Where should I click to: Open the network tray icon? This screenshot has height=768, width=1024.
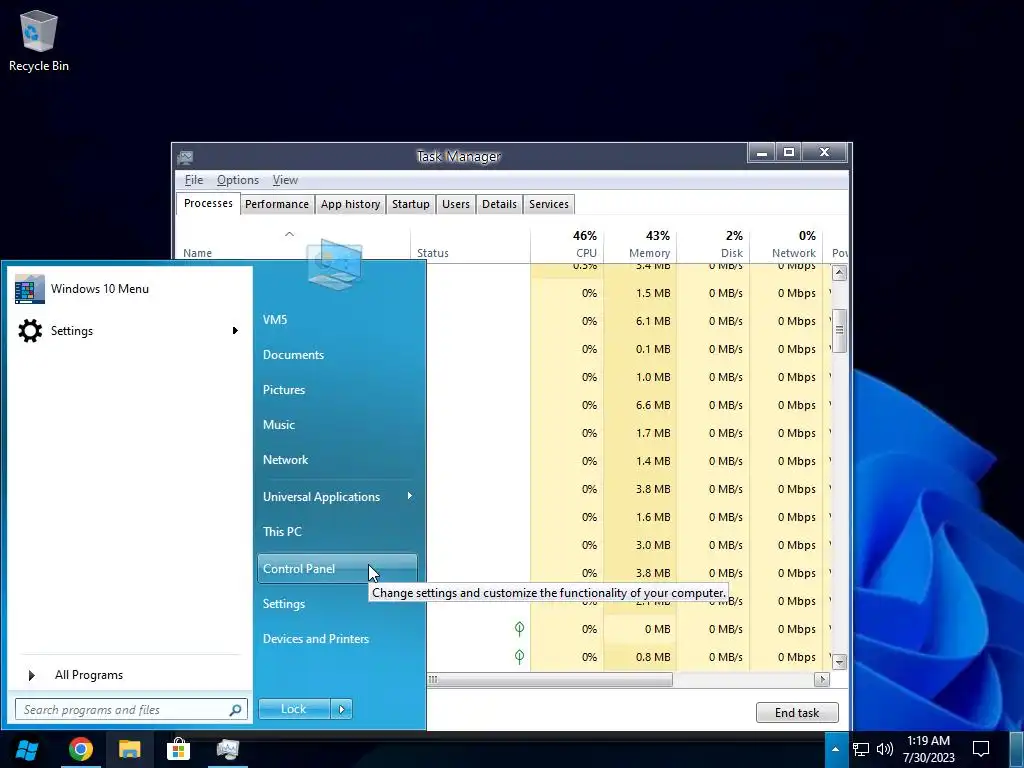pos(861,749)
